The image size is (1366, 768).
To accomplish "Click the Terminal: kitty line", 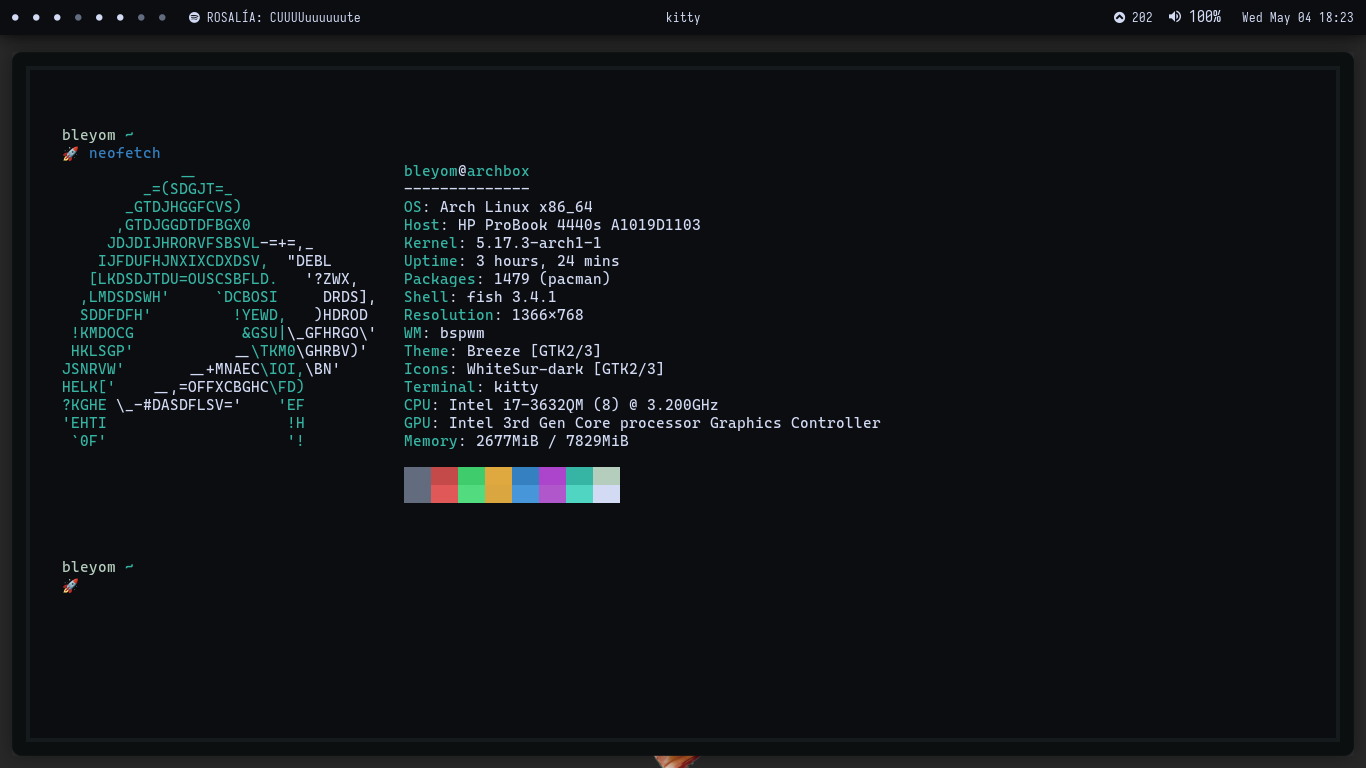I will point(471,387).
